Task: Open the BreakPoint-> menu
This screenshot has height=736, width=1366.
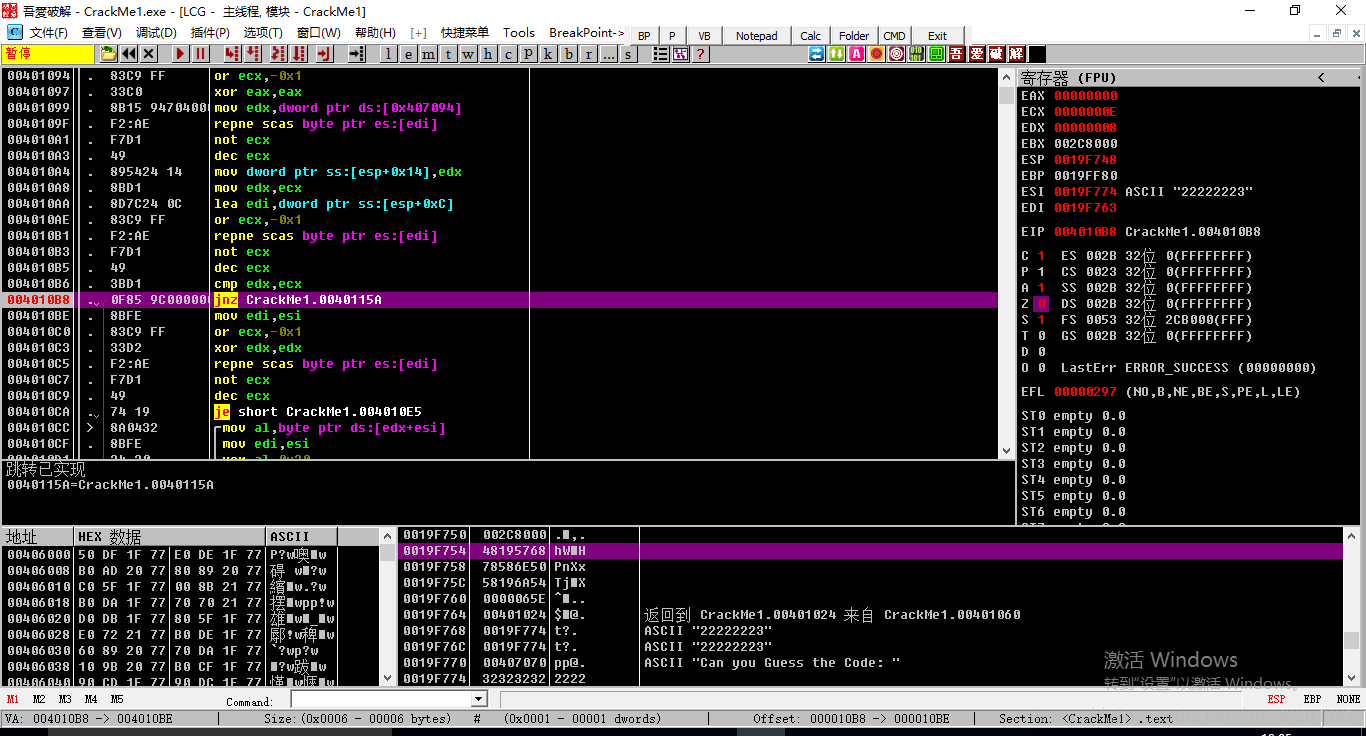Action: click(x=587, y=33)
